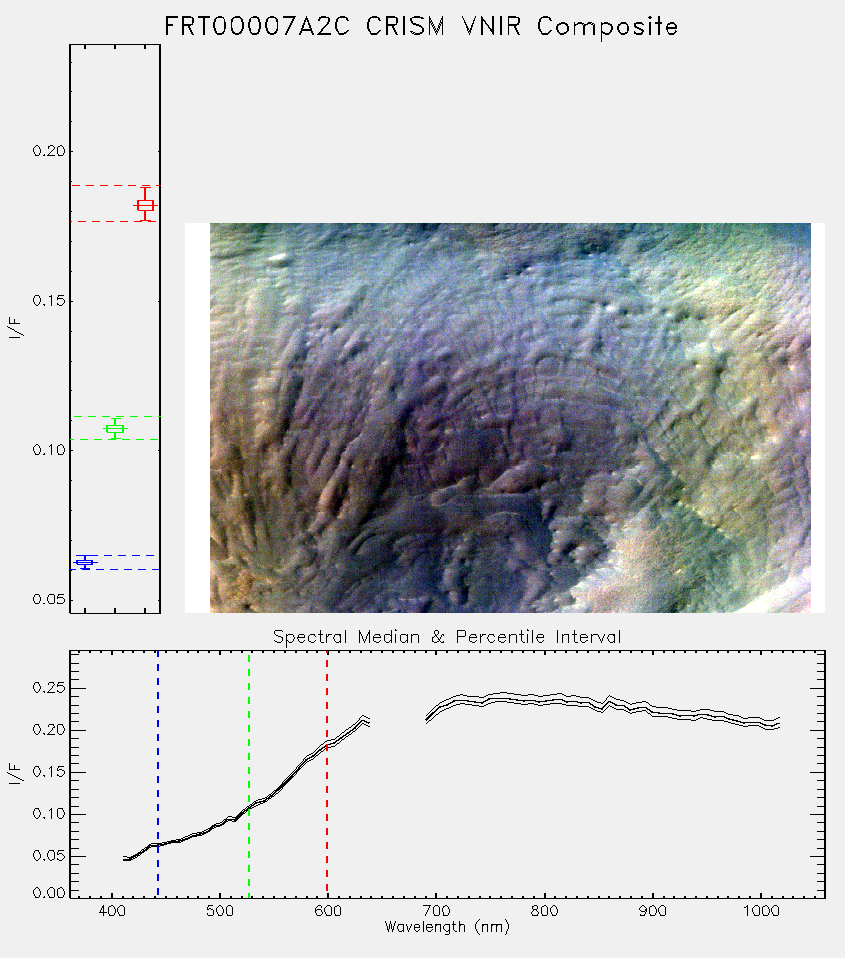Click the 0.15 tick on box plot axis
The height and width of the screenshot is (958, 845).
[x=48, y=301]
